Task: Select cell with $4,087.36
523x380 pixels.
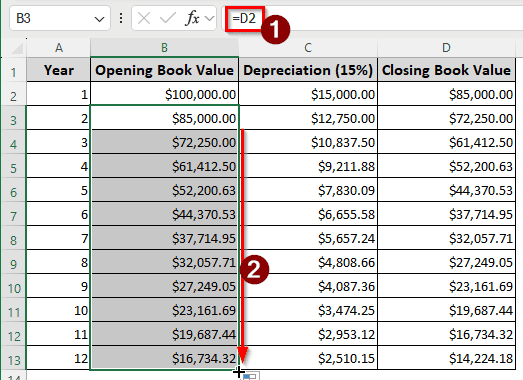Action: tap(308, 286)
